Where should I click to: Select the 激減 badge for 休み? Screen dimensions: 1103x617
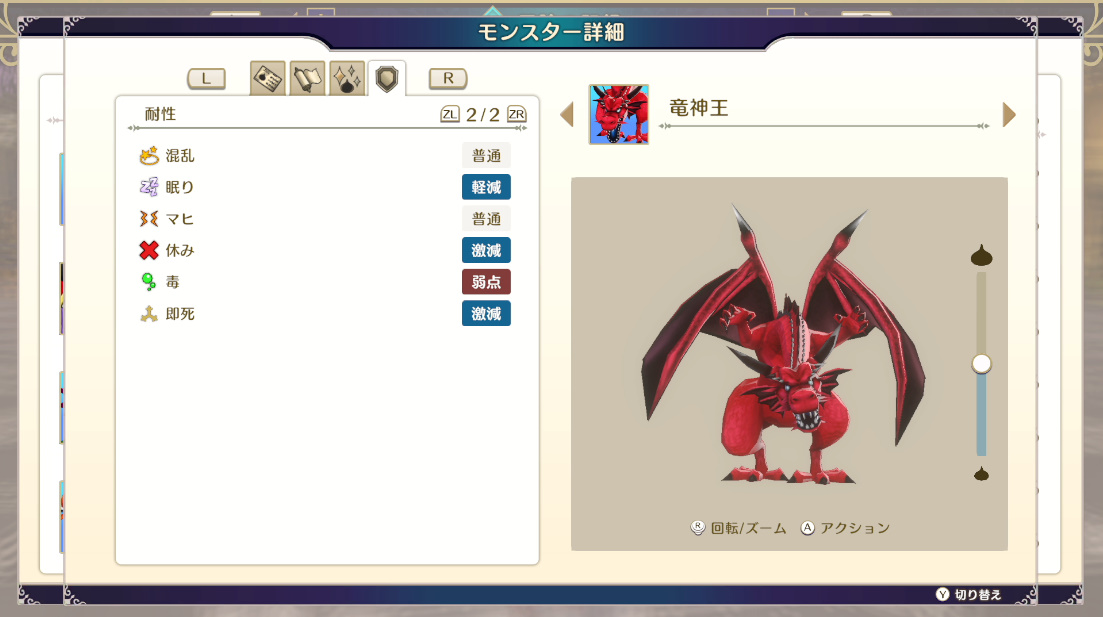(x=486, y=250)
